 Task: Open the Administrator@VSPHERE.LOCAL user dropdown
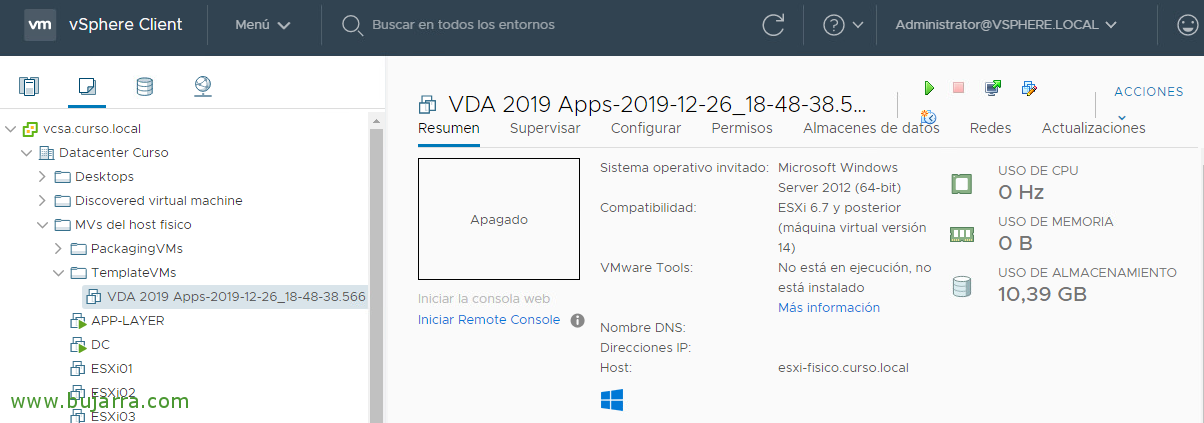pyautogui.click(x=1007, y=25)
